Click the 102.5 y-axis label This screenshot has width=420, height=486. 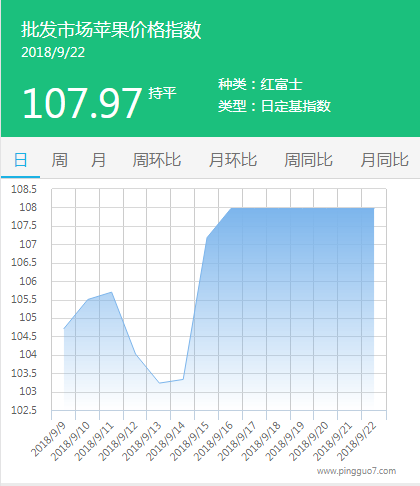[x=24, y=410]
